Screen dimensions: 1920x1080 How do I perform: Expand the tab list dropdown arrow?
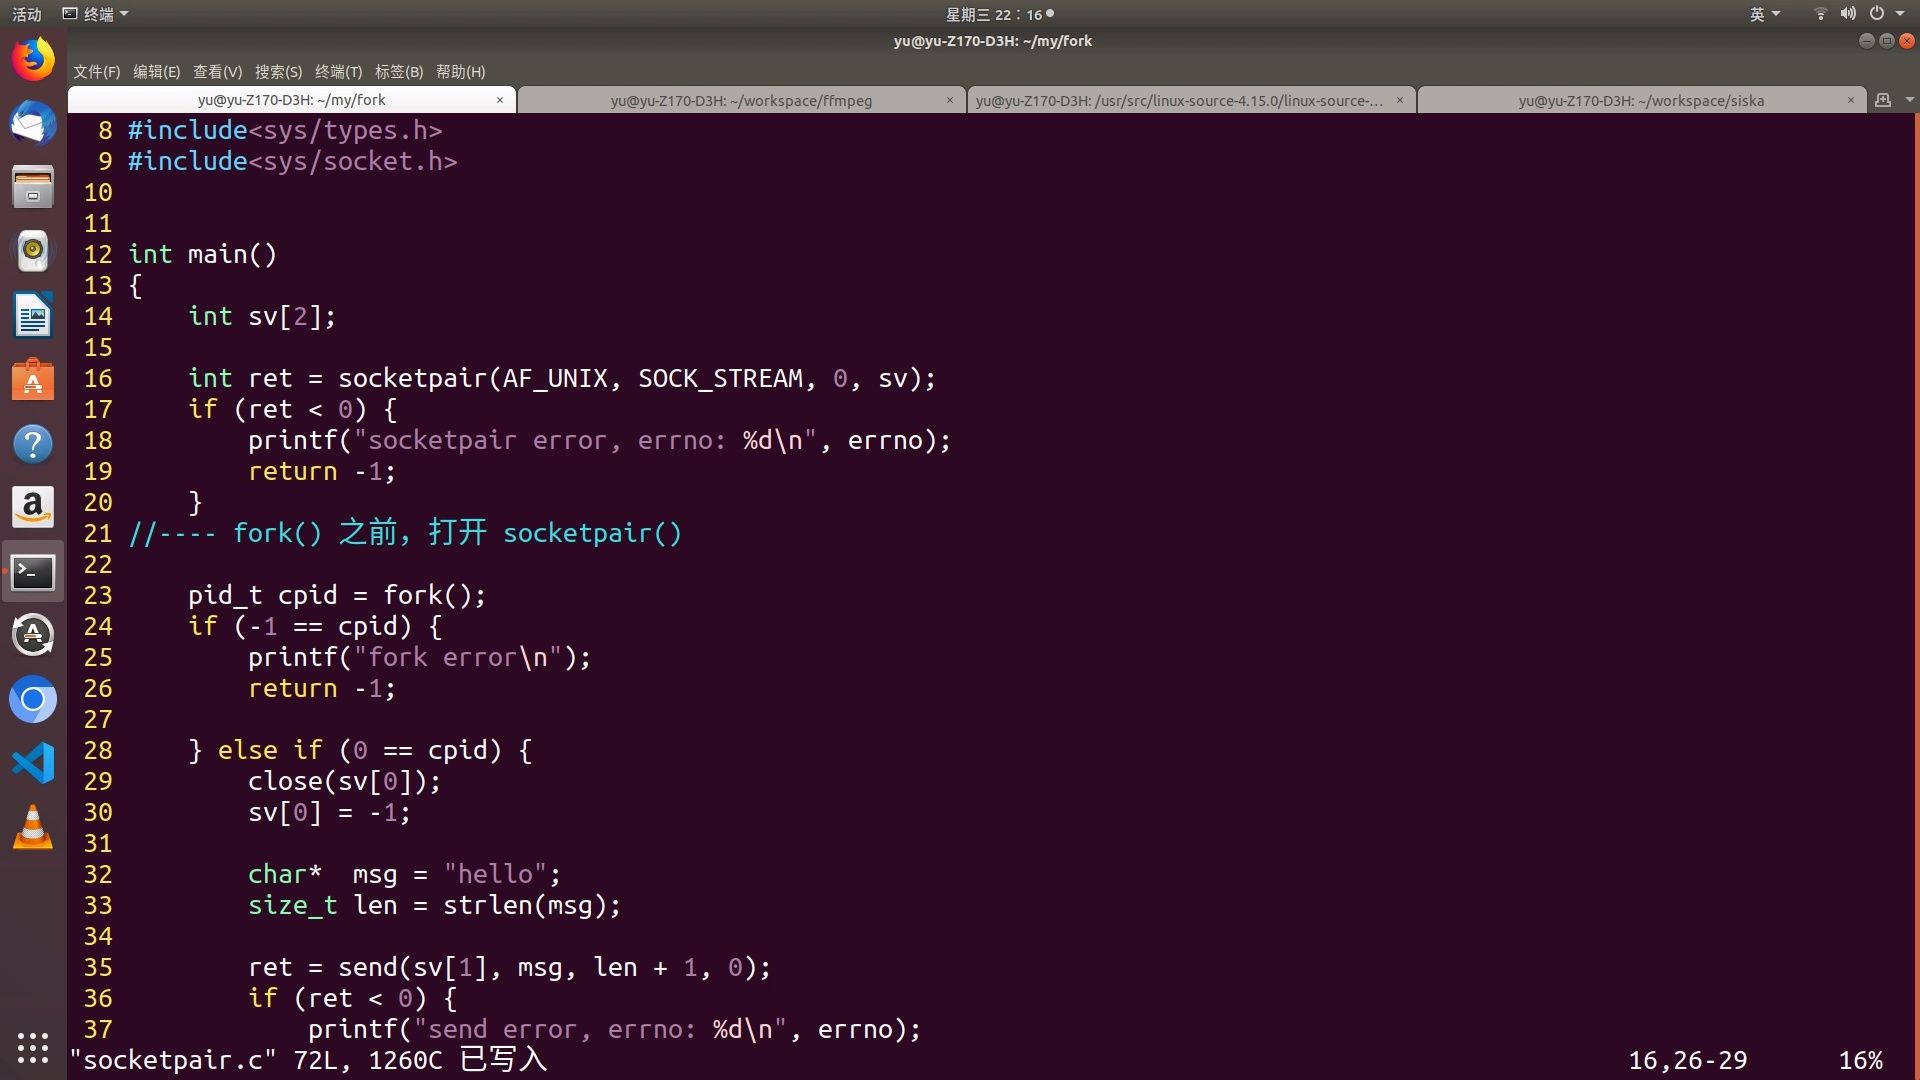click(1909, 100)
